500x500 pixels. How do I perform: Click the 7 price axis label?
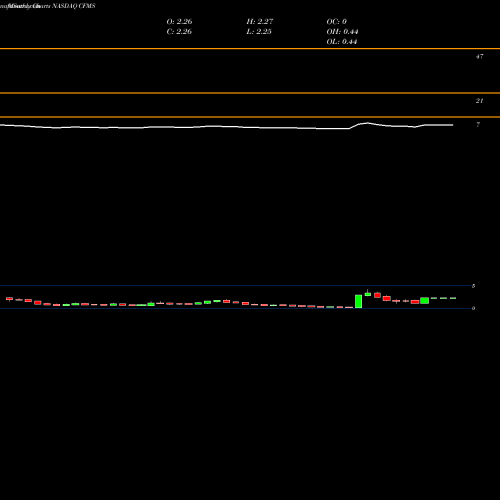tap(478, 125)
